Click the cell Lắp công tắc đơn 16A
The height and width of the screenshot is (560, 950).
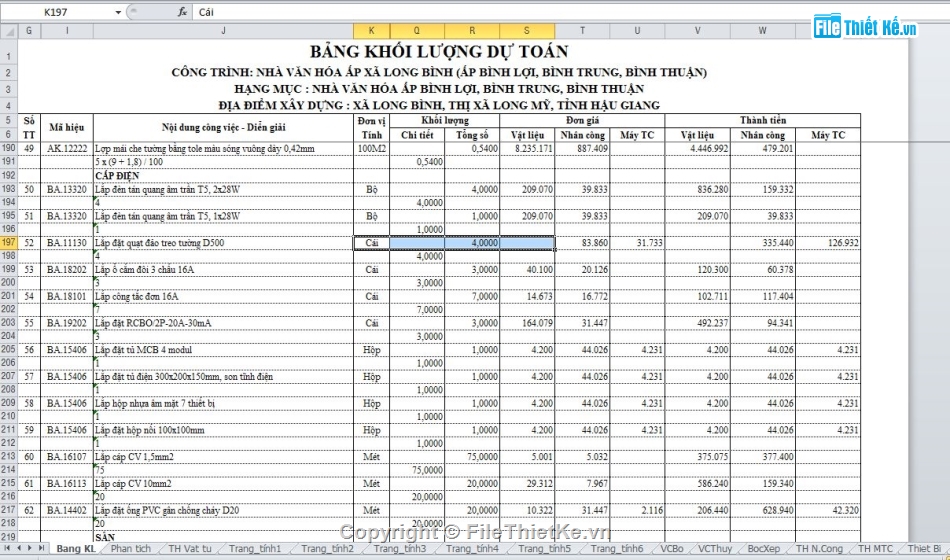tap(223, 296)
